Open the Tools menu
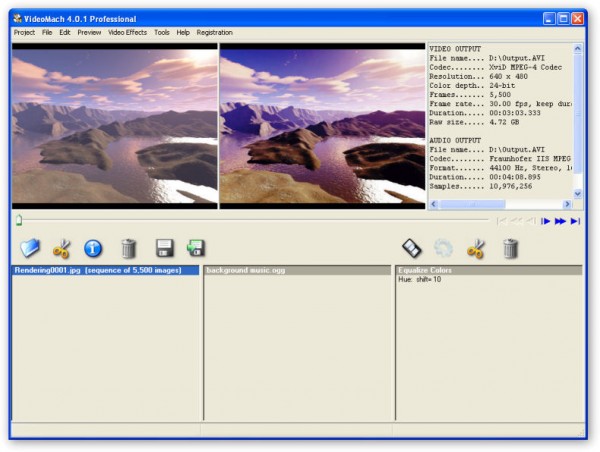 click(161, 33)
